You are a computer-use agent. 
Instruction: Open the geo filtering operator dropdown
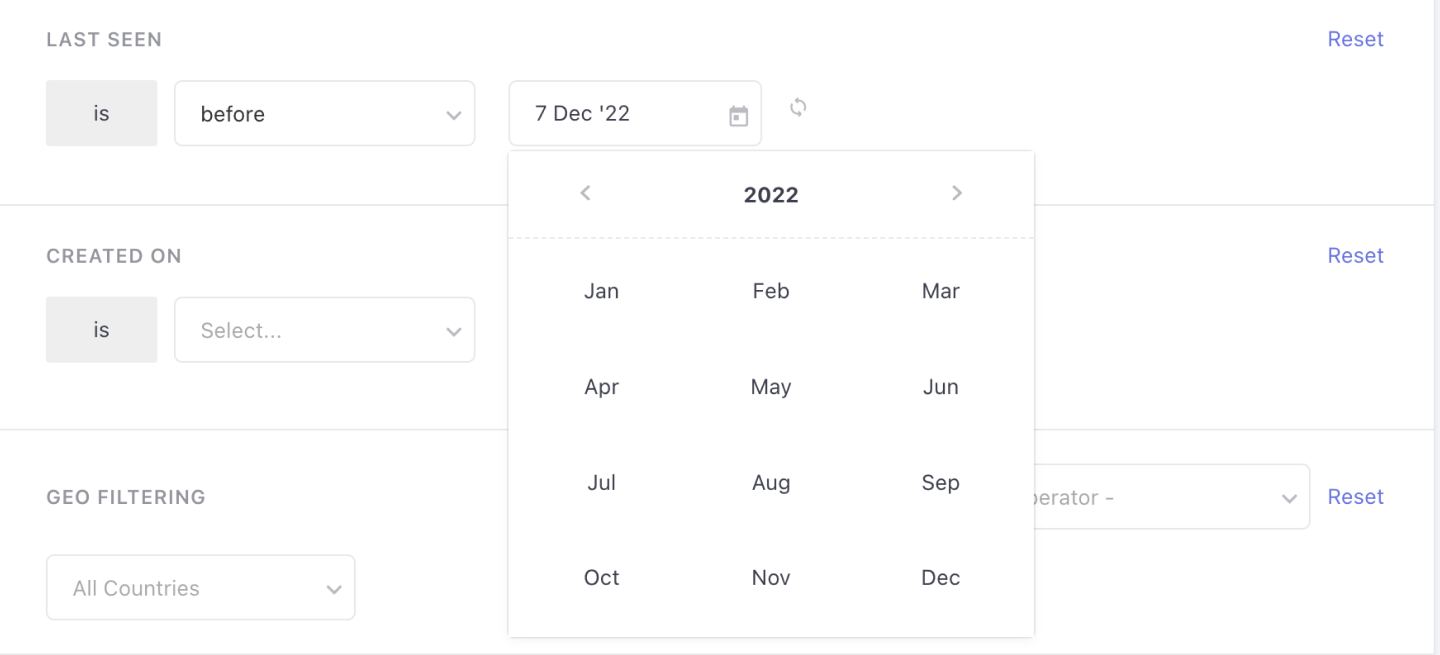[1170, 497]
